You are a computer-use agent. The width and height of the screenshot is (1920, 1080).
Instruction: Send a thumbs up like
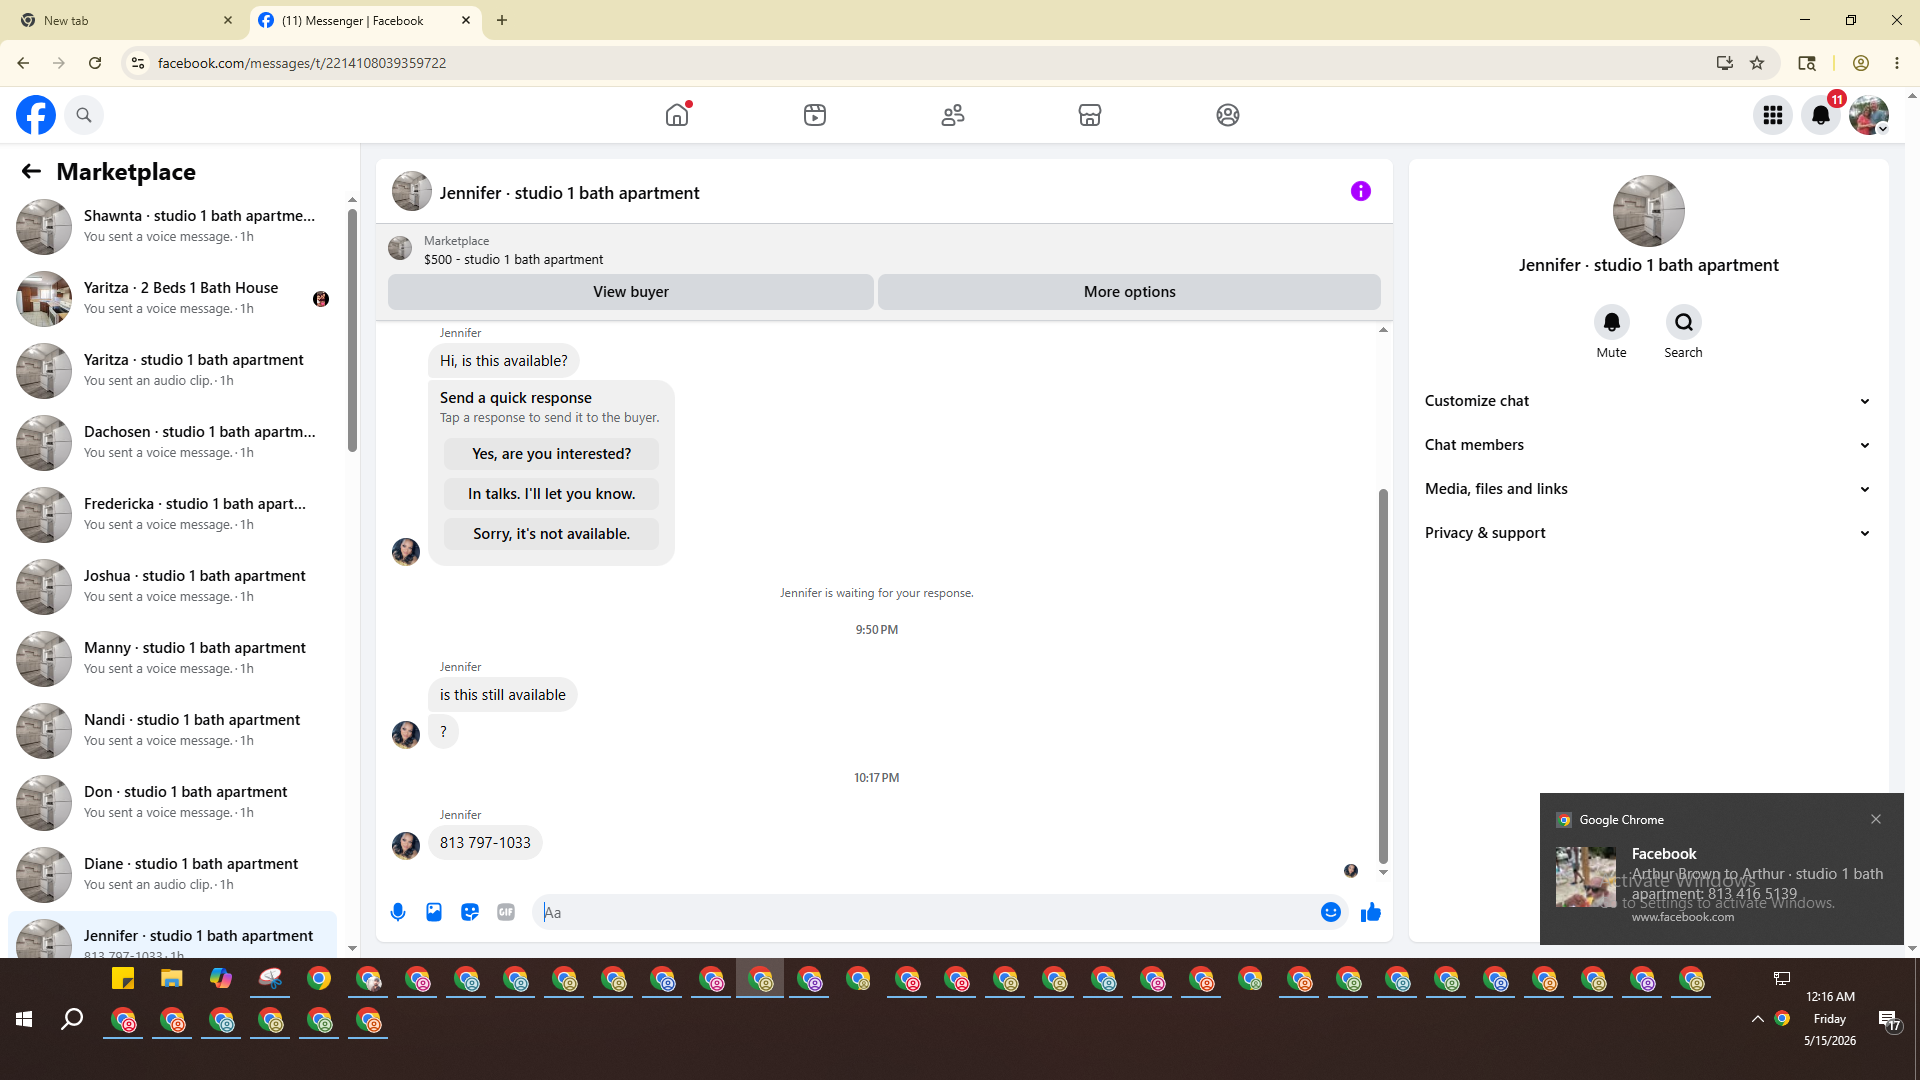tap(1371, 912)
